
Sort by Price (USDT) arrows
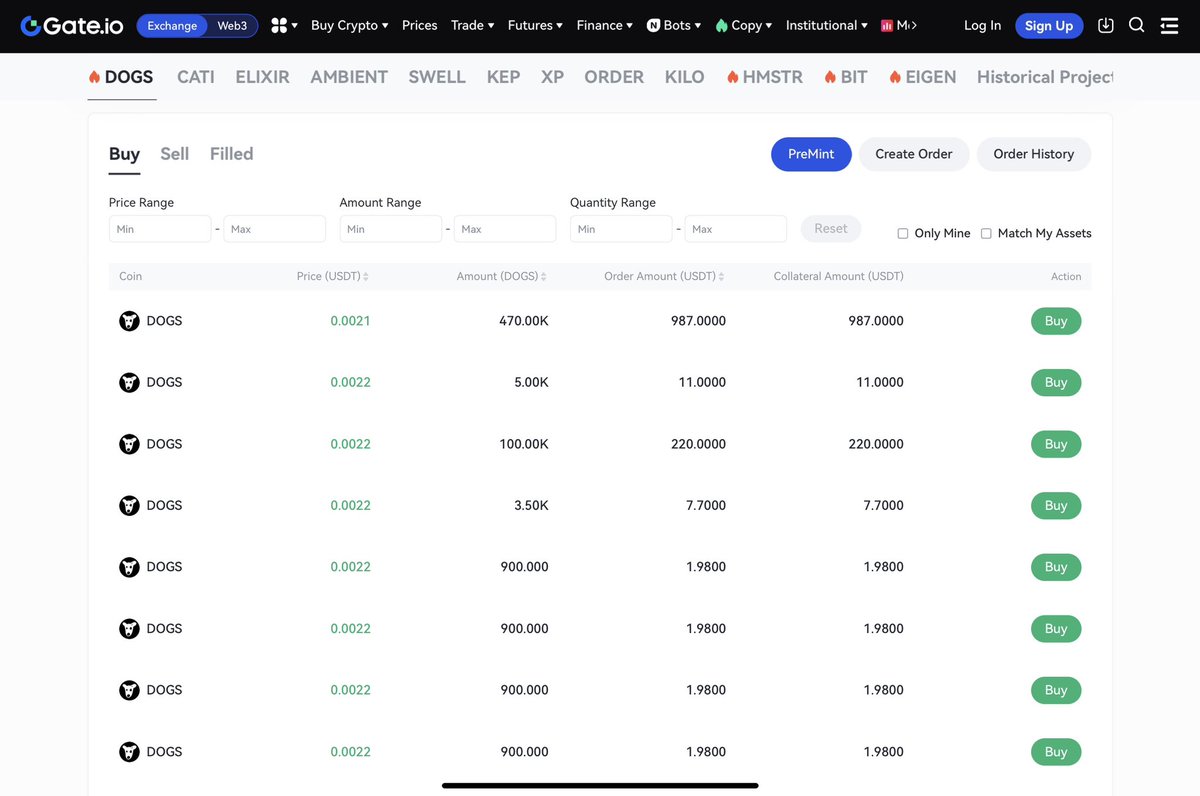366,277
